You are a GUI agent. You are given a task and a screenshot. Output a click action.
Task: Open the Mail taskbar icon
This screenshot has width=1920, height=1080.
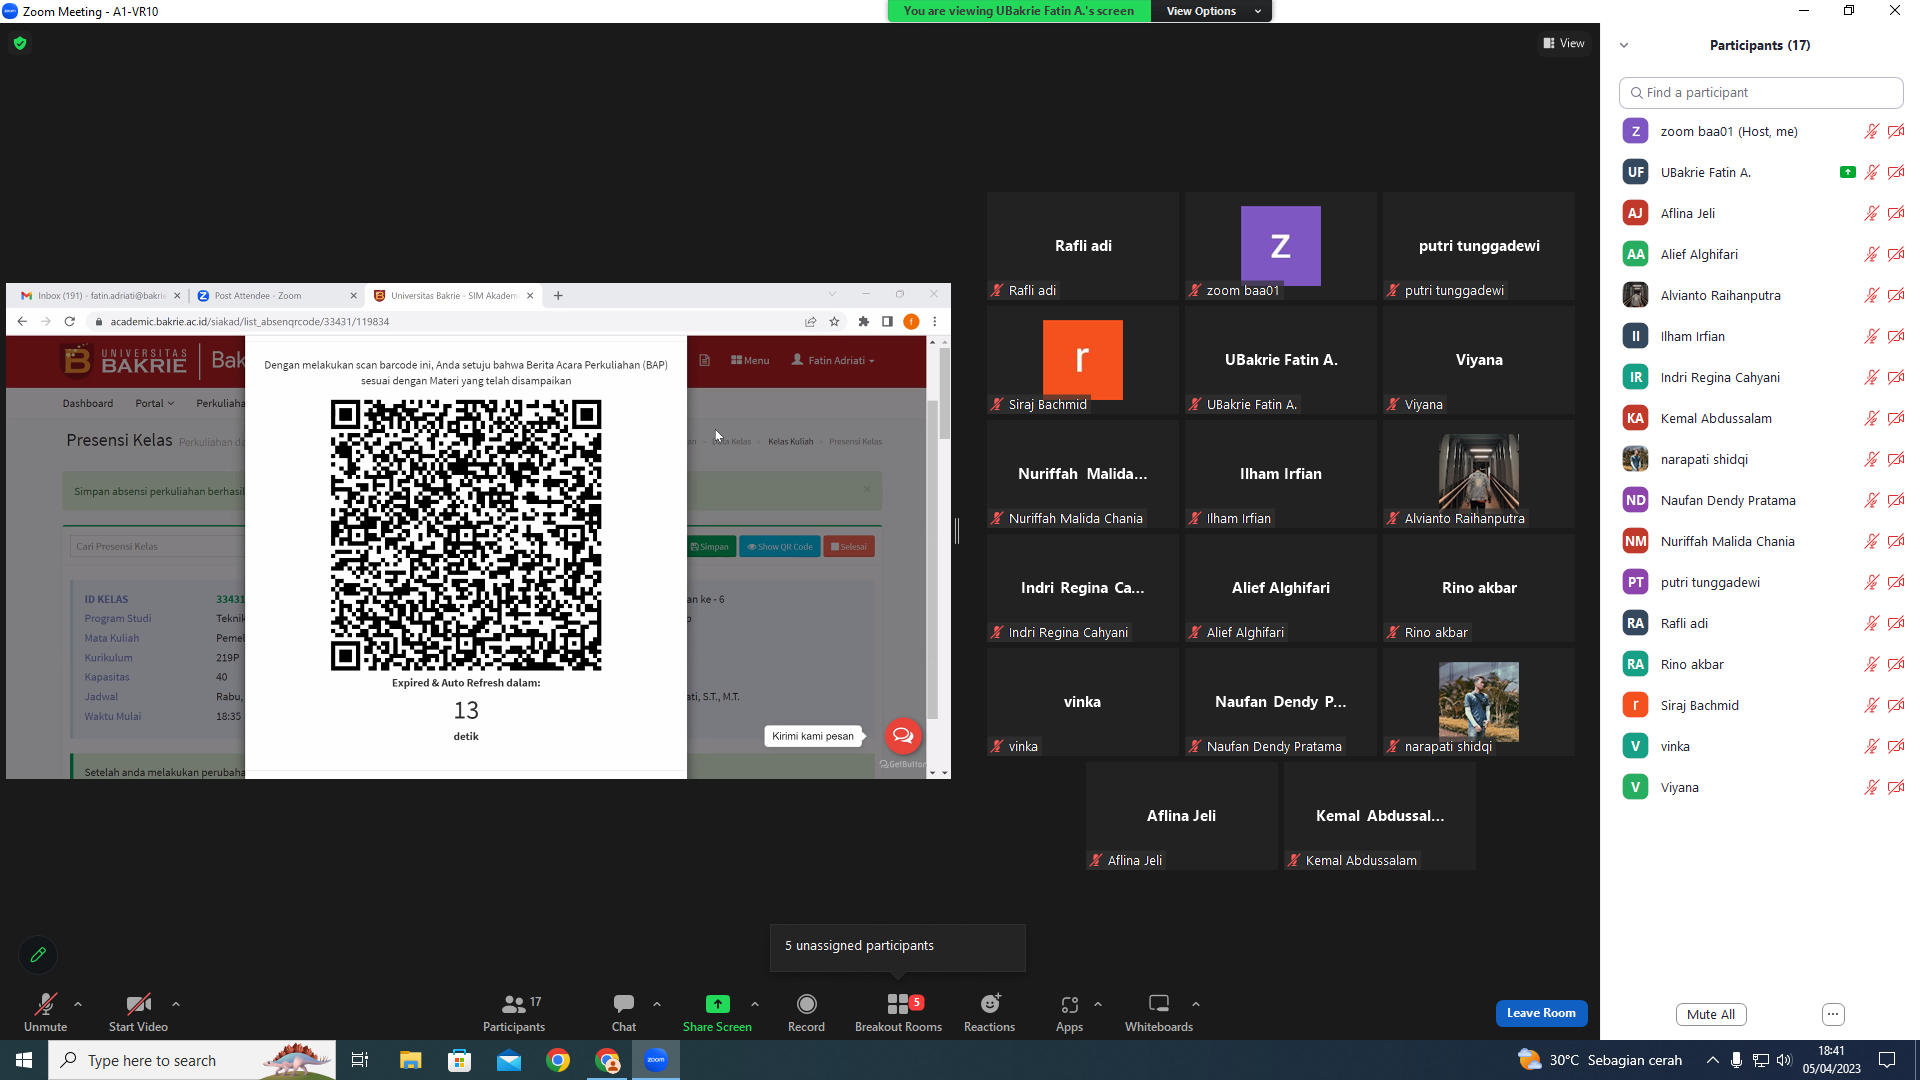coord(509,1060)
